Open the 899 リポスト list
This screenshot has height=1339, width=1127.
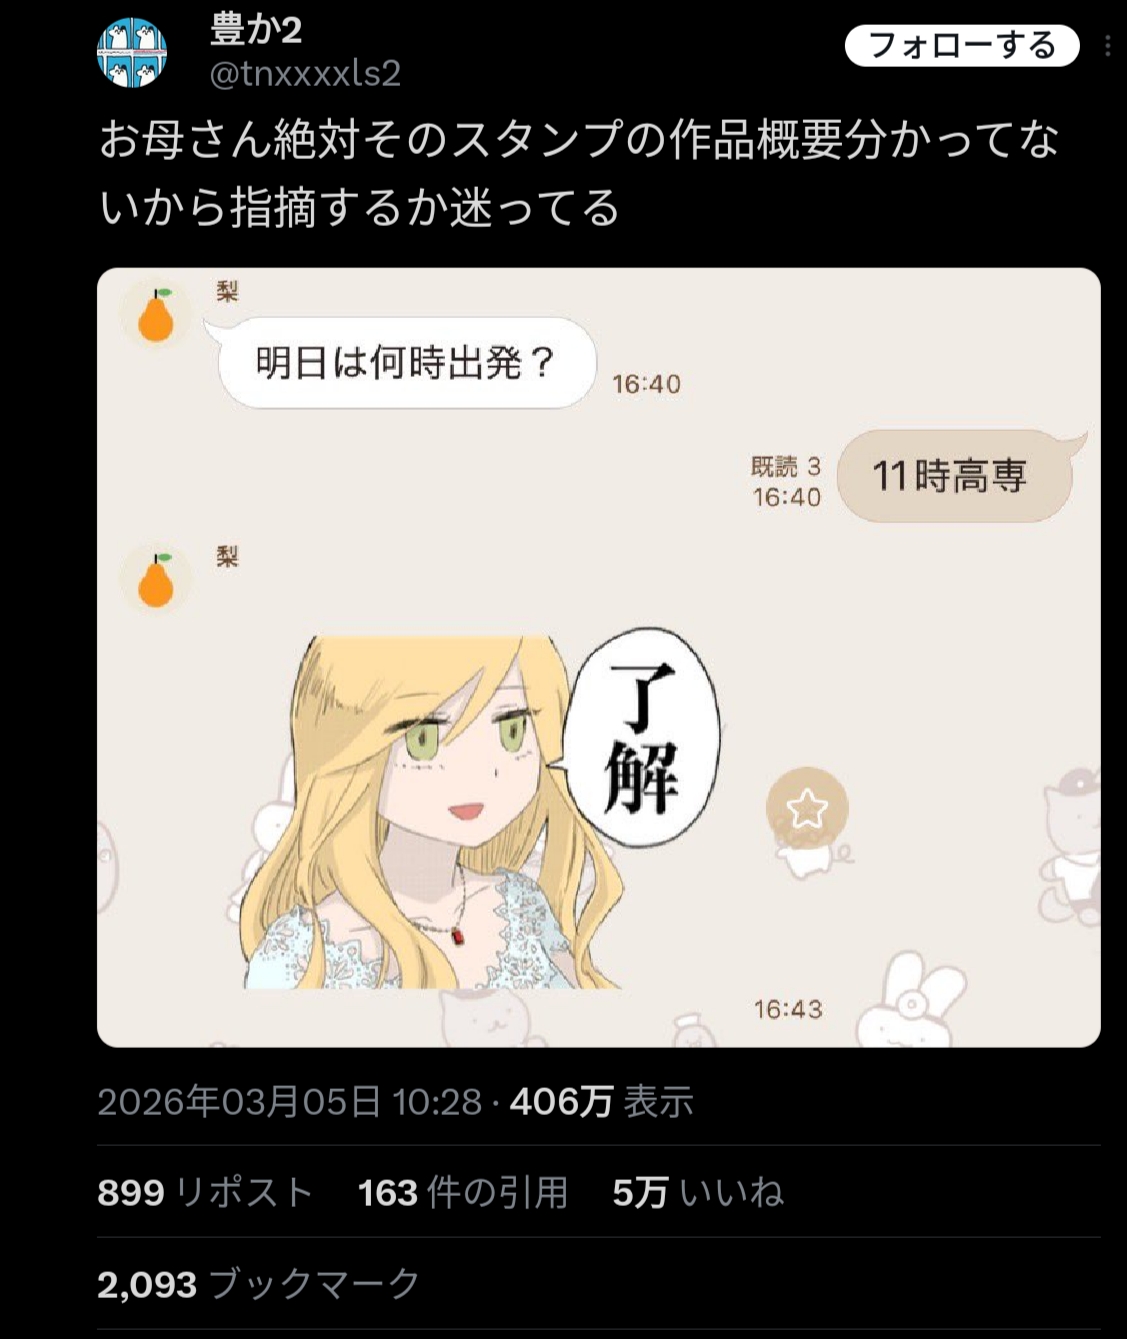[206, 1192]
